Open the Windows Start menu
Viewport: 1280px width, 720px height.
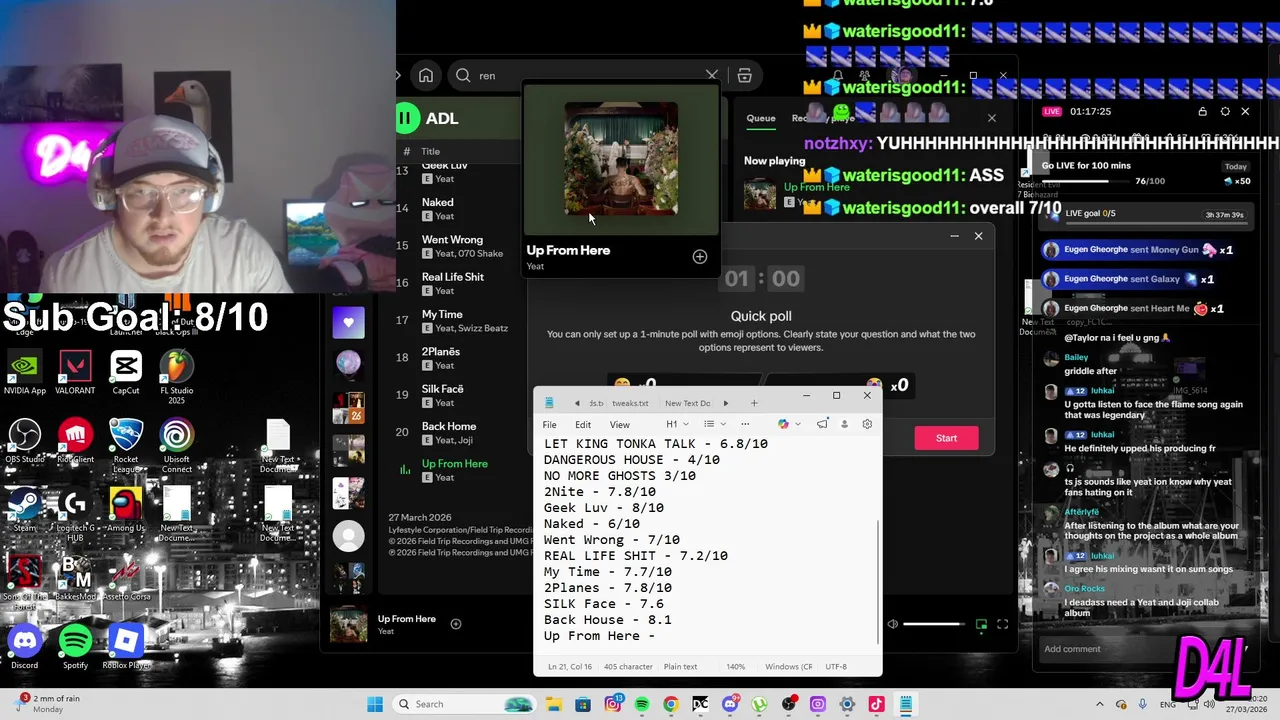coord(375,704)
